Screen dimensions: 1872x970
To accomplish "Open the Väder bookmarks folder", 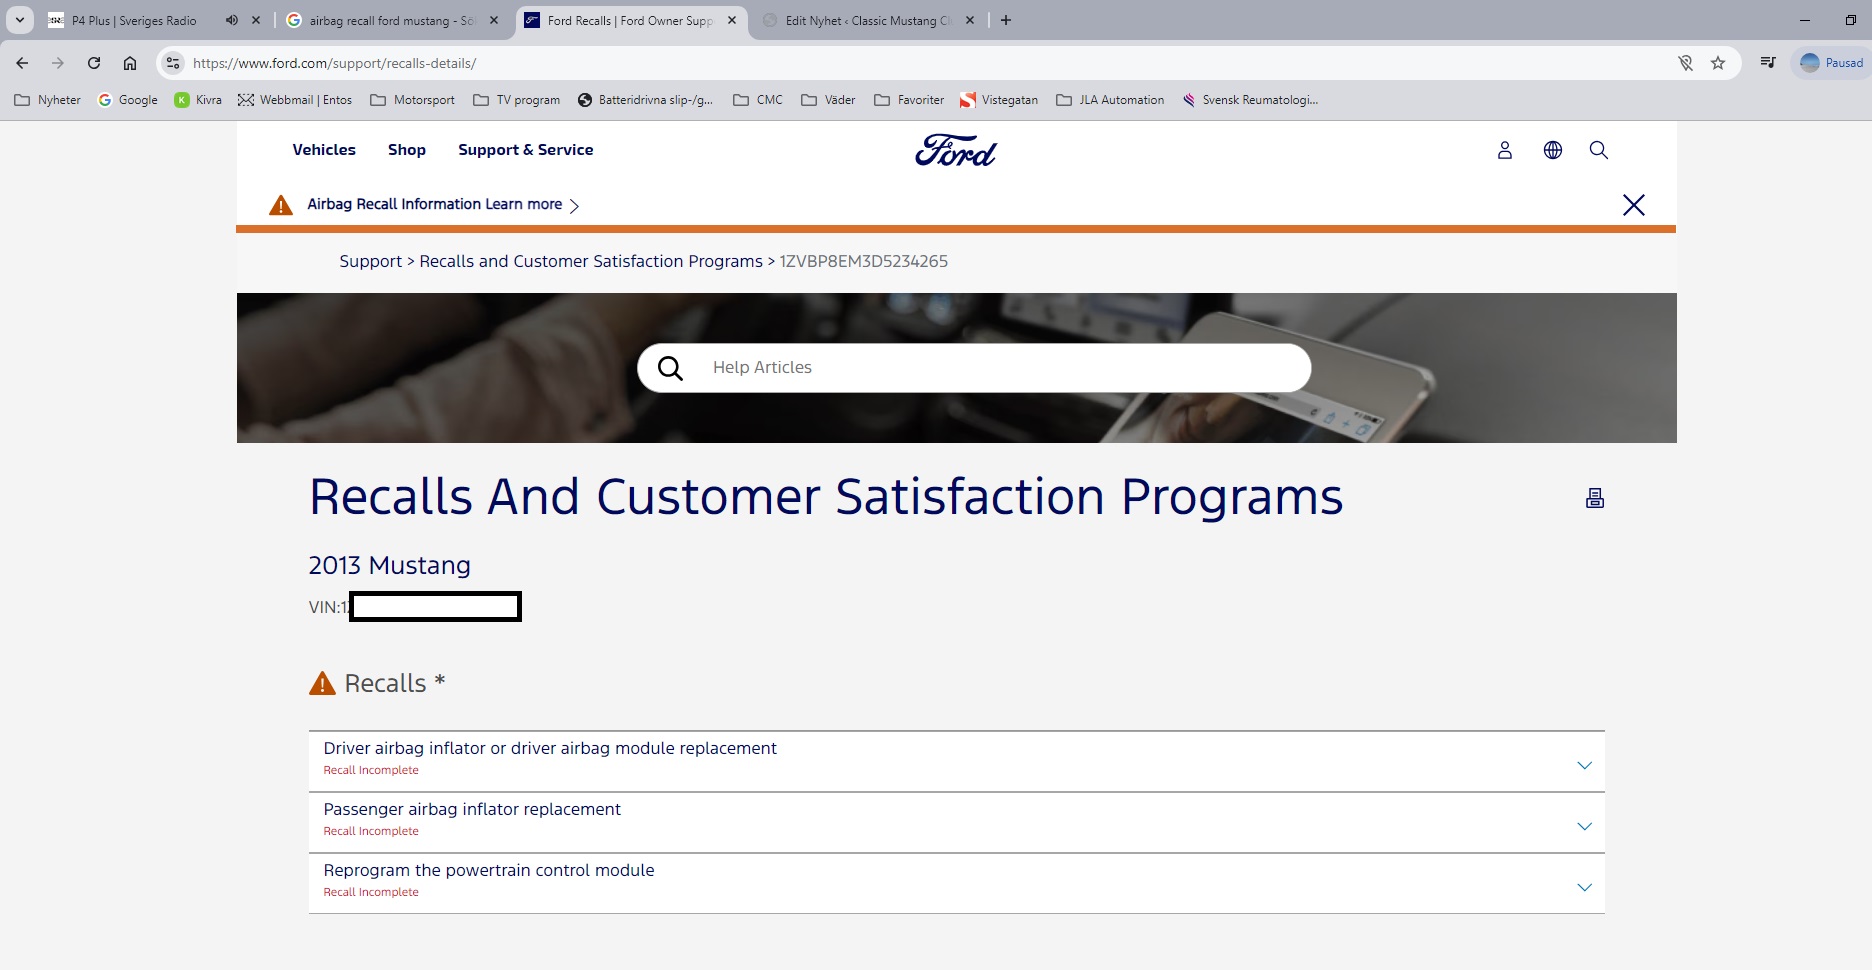I will 828,100.
